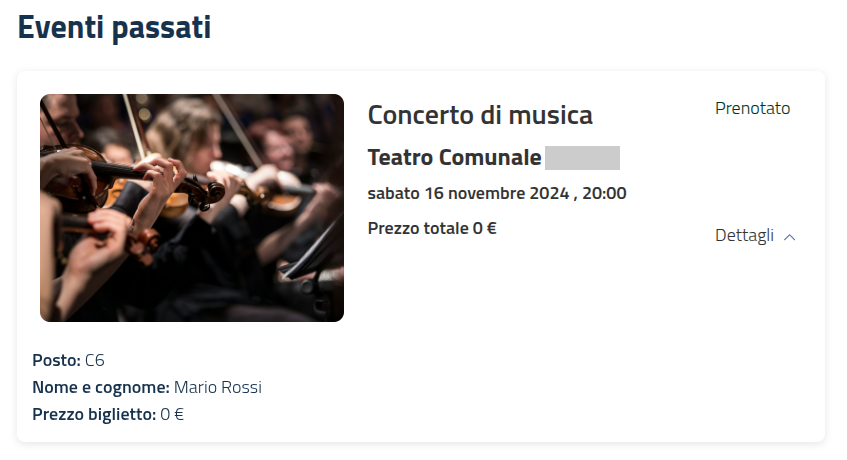The height and width of the screenshot is (460, 847).
Task: Open the "Concerto di musica" event title
Action: (x=480, y=115)
